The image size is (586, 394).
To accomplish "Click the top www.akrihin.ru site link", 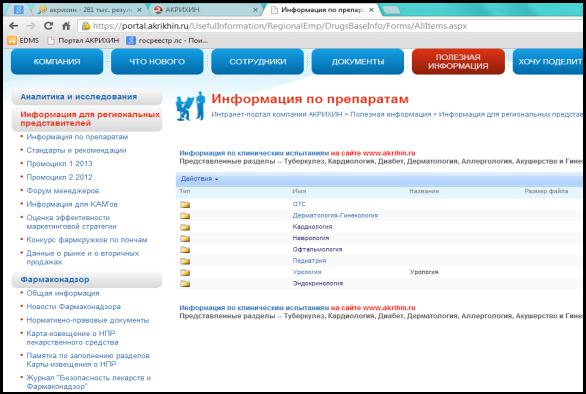I will click(389, 153).
